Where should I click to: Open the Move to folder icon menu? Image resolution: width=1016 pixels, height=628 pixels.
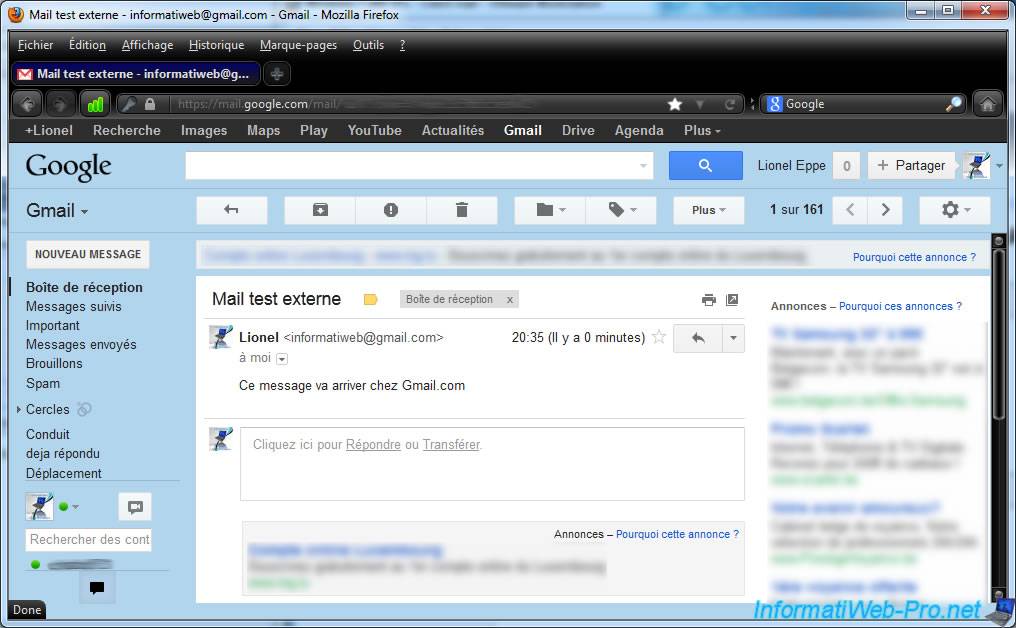(550, 210)
